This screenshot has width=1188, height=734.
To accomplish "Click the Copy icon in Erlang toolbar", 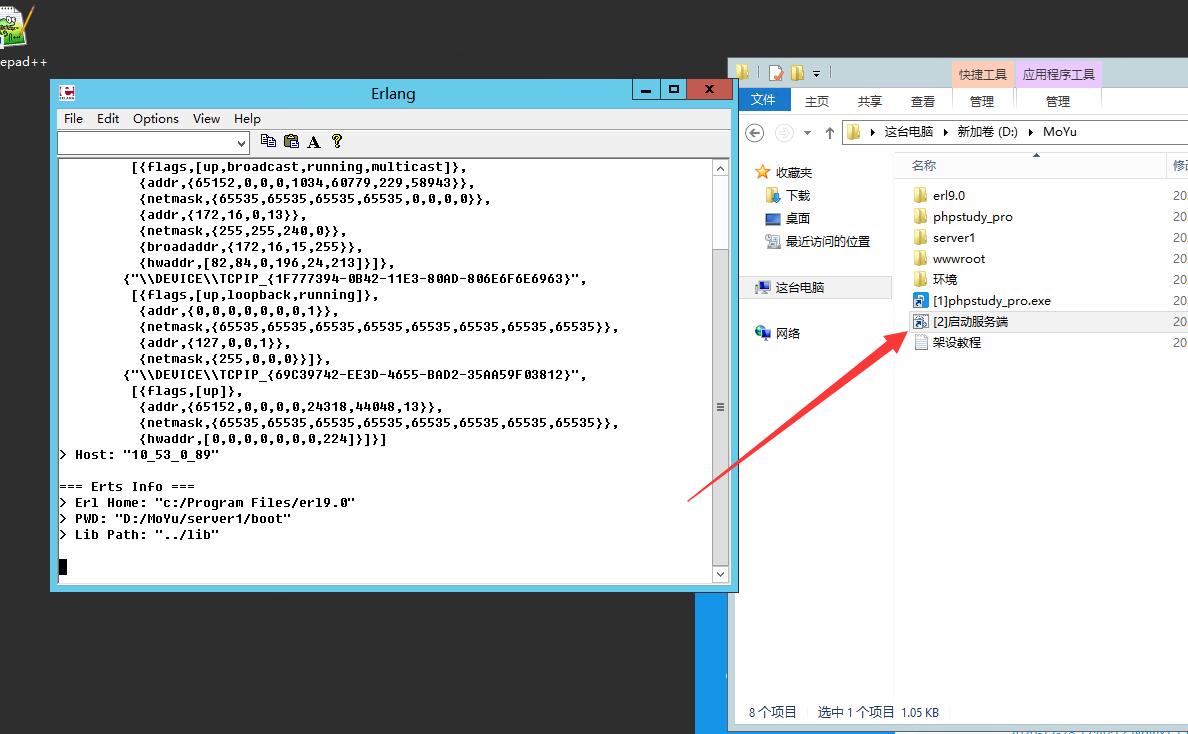I will [x=268, y=142].
